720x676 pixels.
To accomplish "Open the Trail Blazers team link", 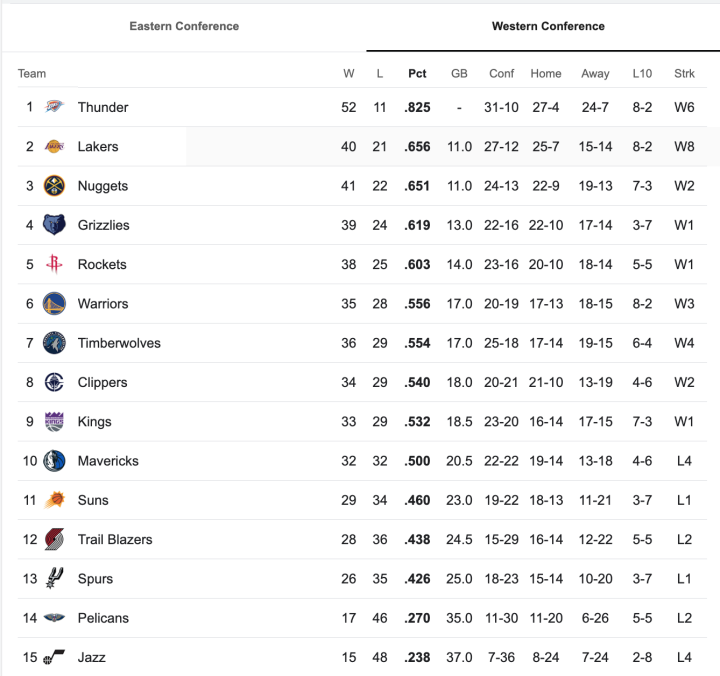I will pyautogui.click(x=115, y=540).
